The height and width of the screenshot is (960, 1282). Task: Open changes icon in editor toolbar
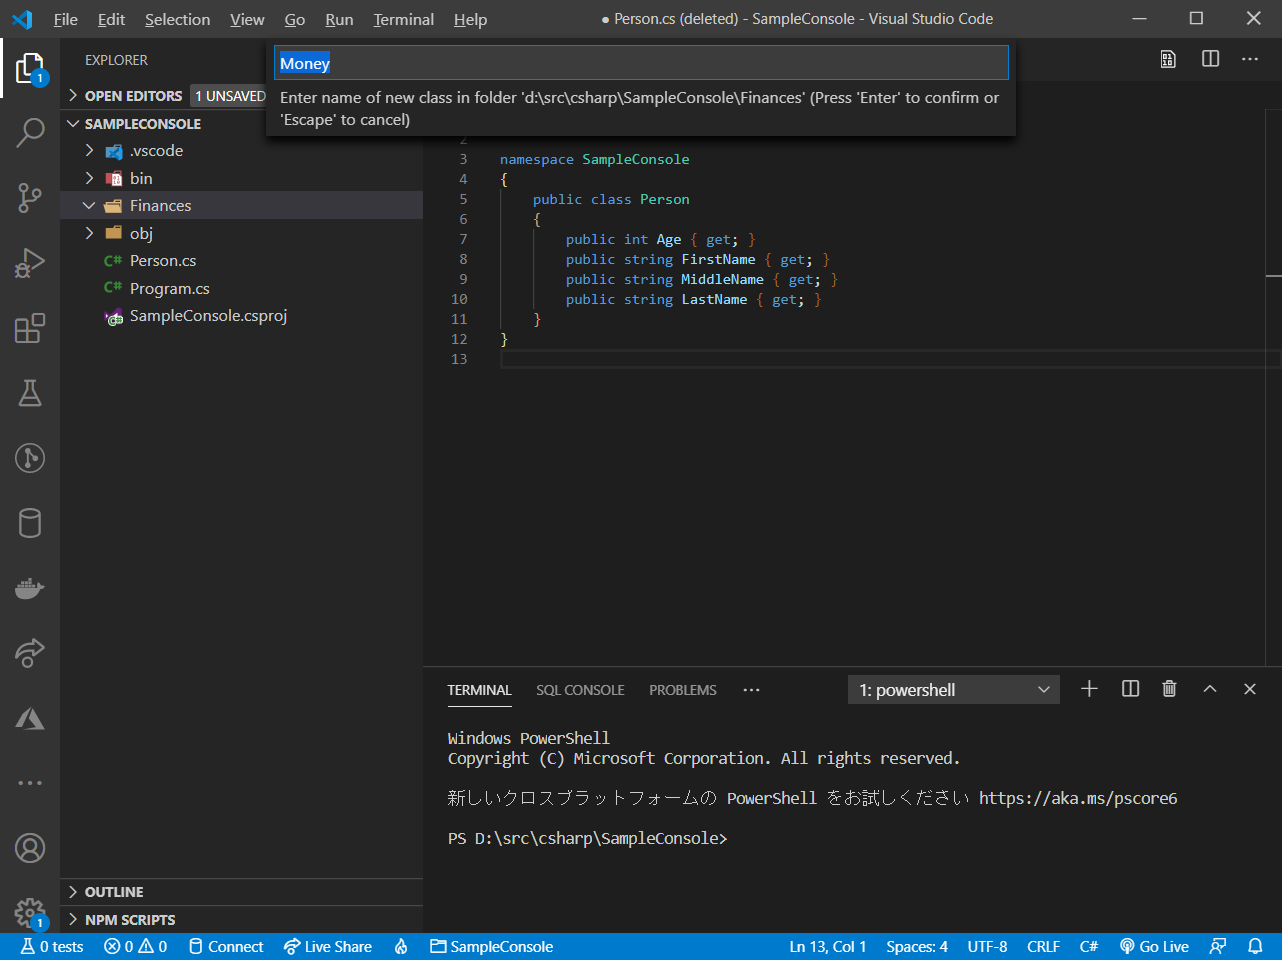[x=1168, y=59]
